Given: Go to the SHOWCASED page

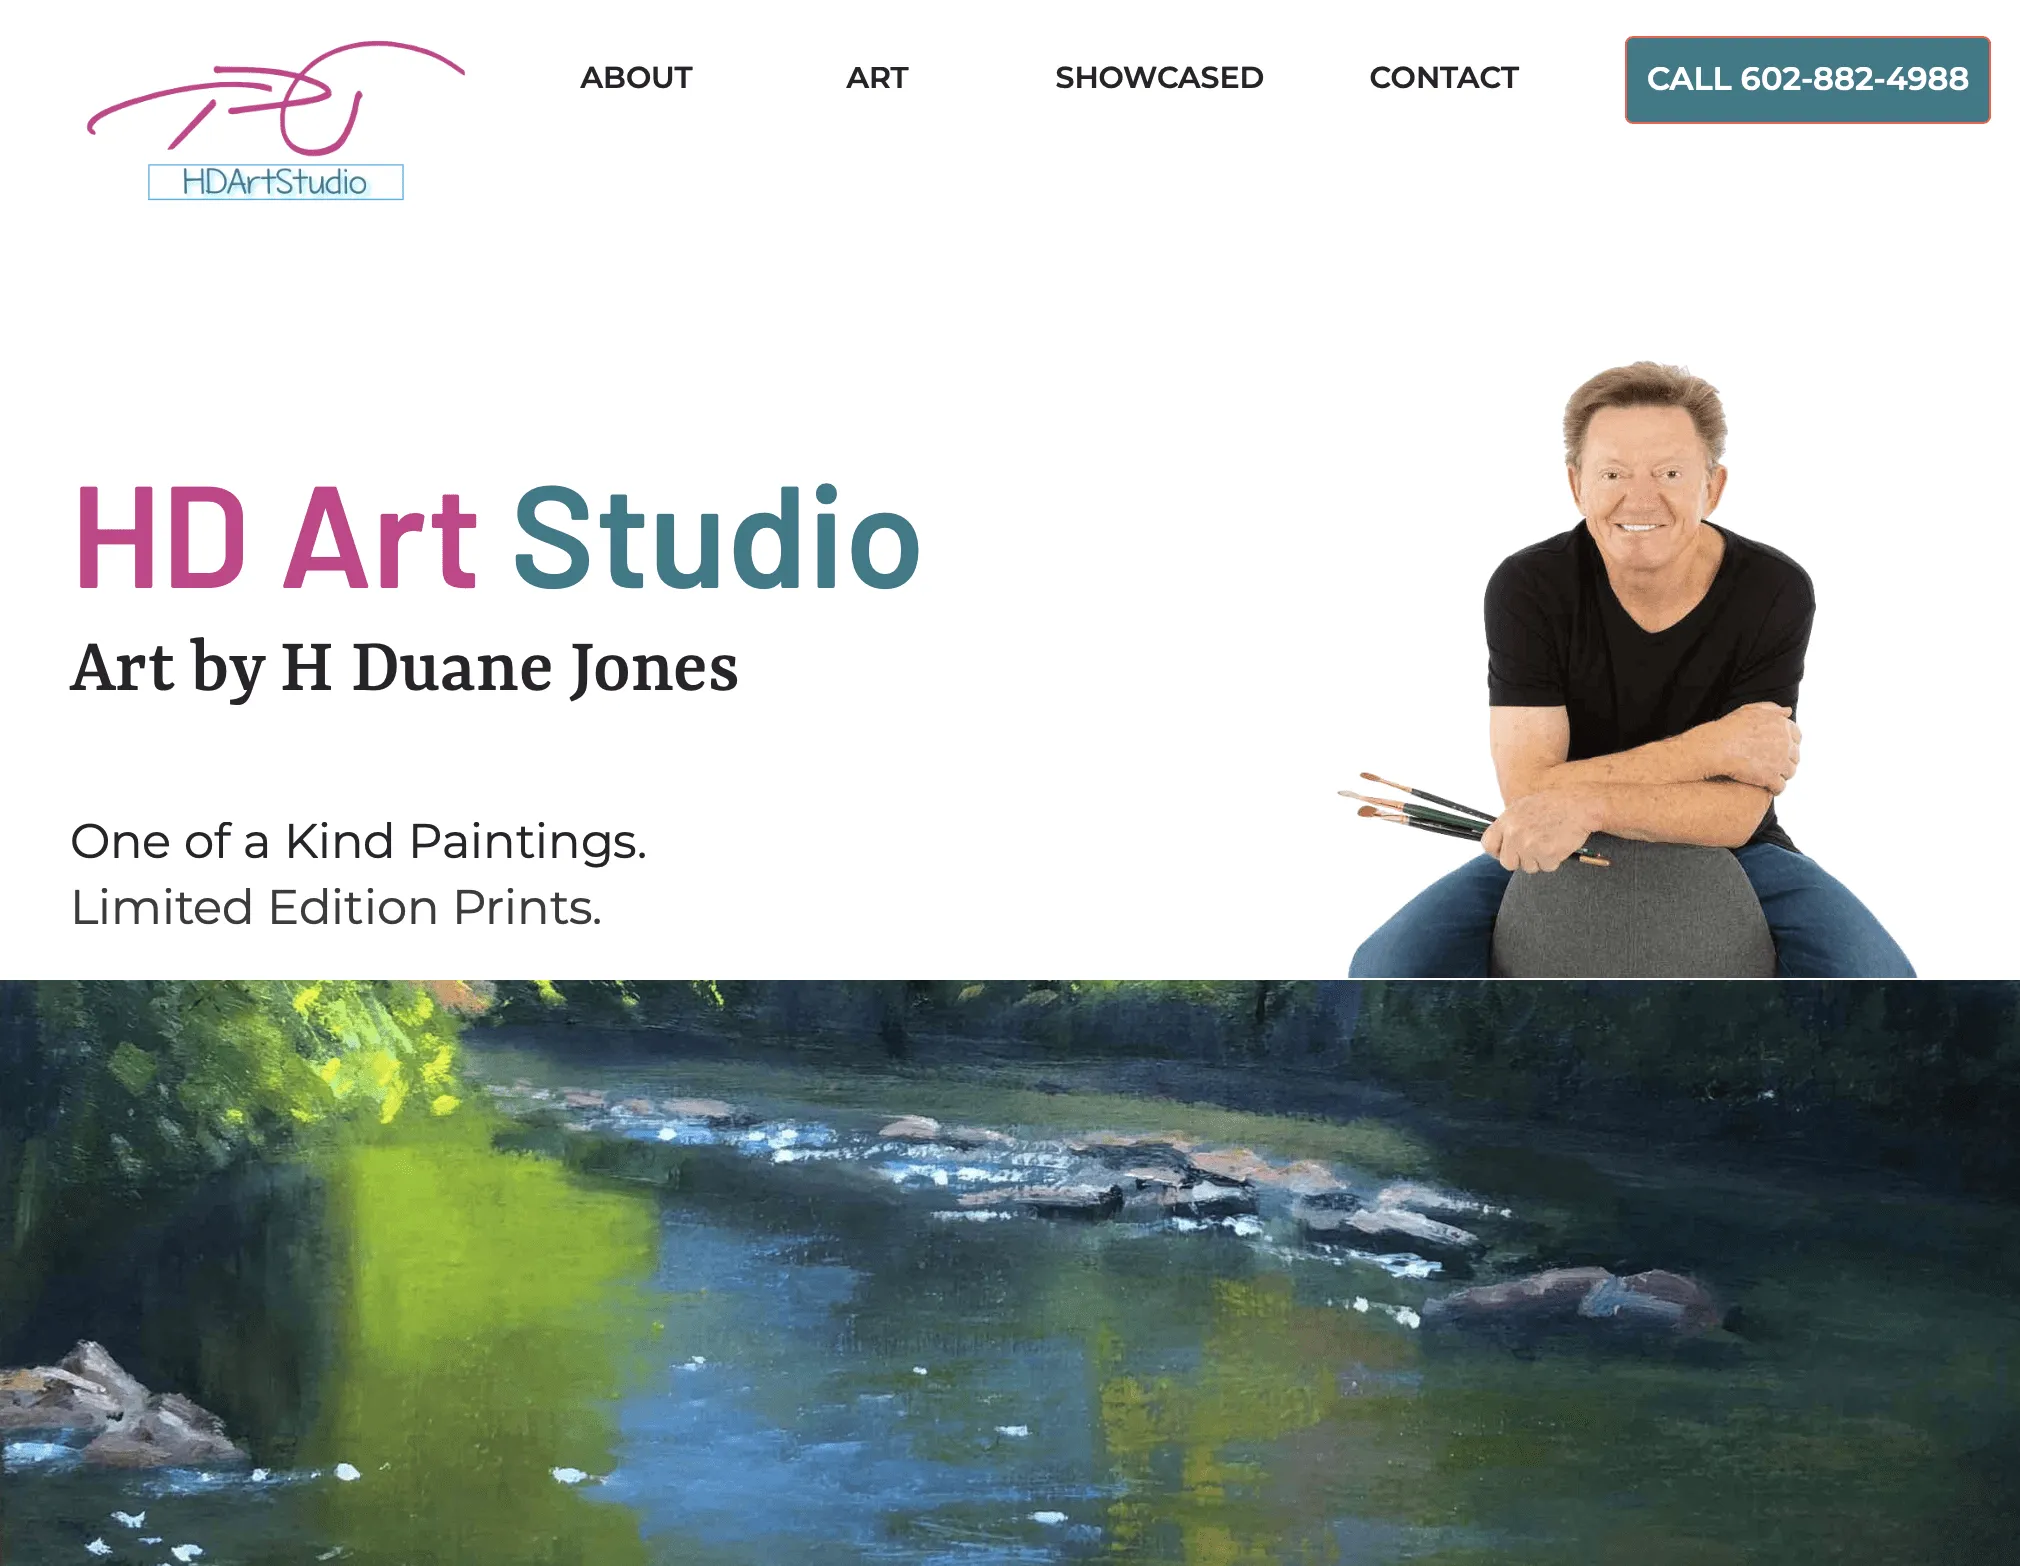Looking at the screenshot, I should (x=1159, y=78).
